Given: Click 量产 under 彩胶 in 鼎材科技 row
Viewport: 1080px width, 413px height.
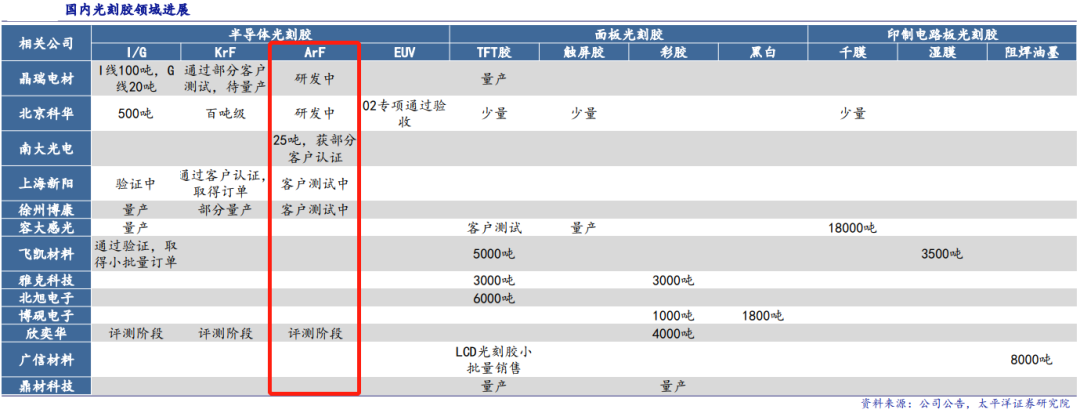Looking at the screenshot, I should coord(673,386).
